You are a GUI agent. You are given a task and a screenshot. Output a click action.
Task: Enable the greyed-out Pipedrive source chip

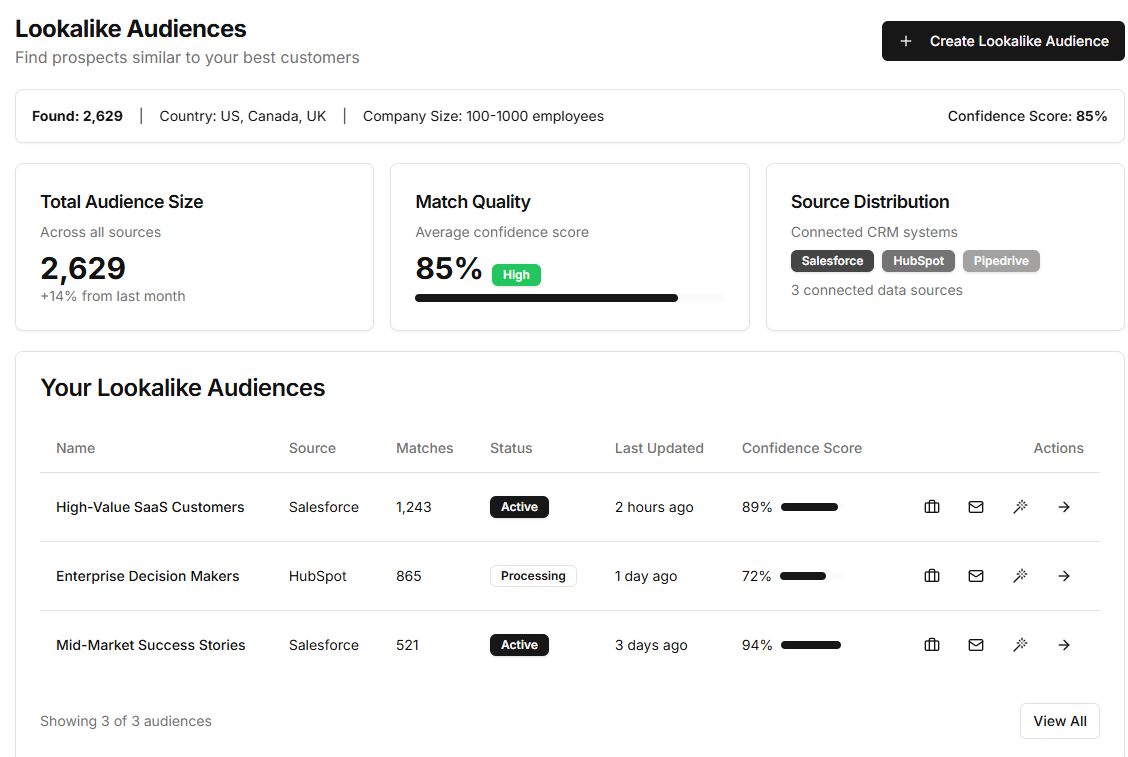[x=1001, y=261]
